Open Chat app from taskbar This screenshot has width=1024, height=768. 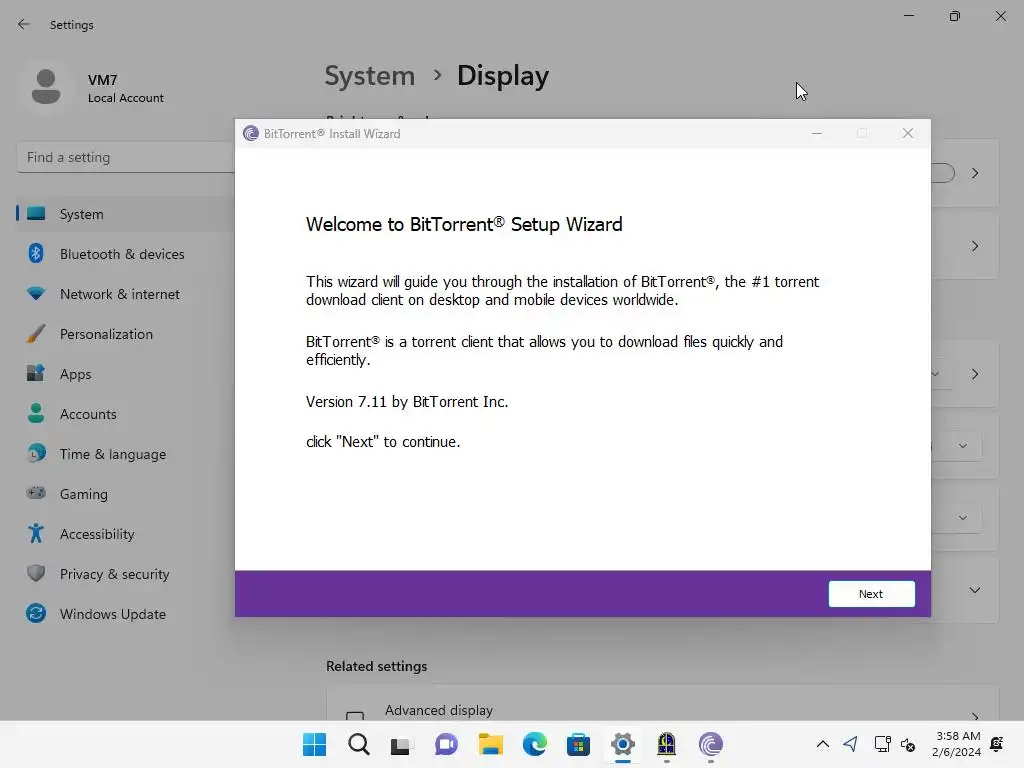446,744
